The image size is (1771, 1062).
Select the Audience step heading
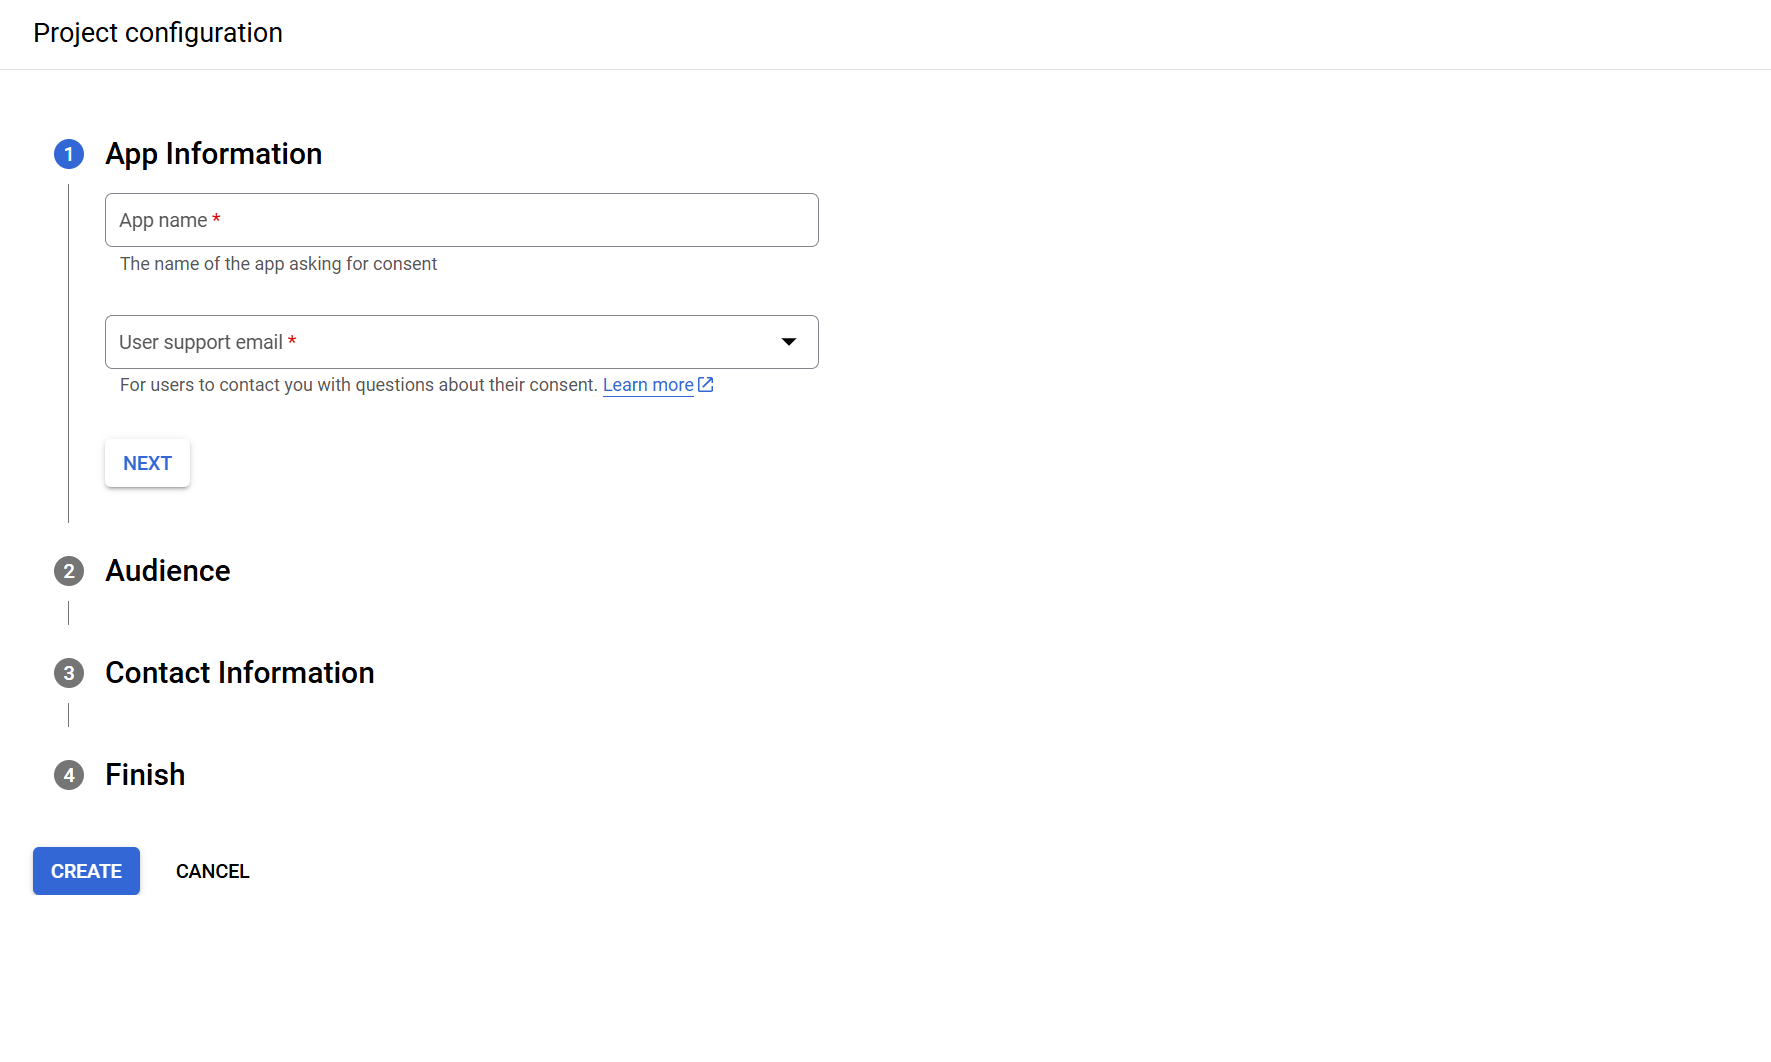[x=167, y=571]
